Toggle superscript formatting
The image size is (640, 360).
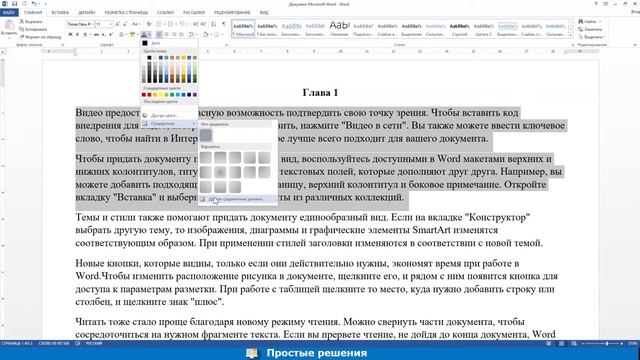pos(111,35)
